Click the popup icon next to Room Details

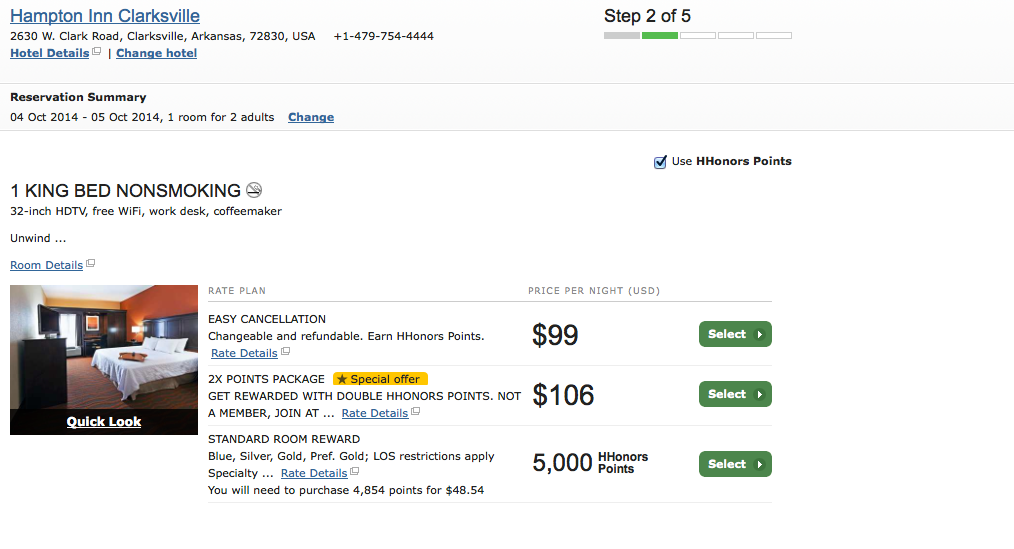coord(91,263)
